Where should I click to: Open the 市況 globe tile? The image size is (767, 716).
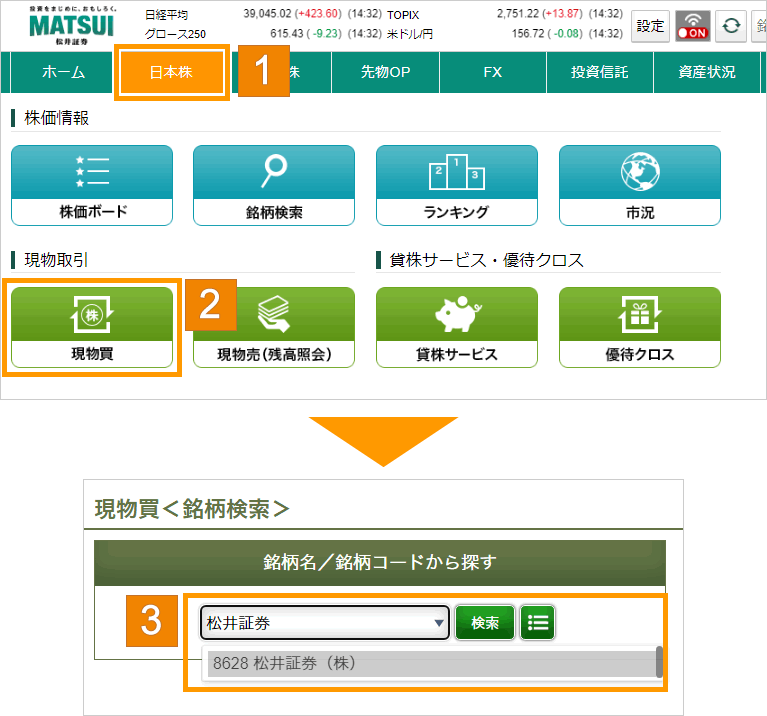tap(640, 185)
